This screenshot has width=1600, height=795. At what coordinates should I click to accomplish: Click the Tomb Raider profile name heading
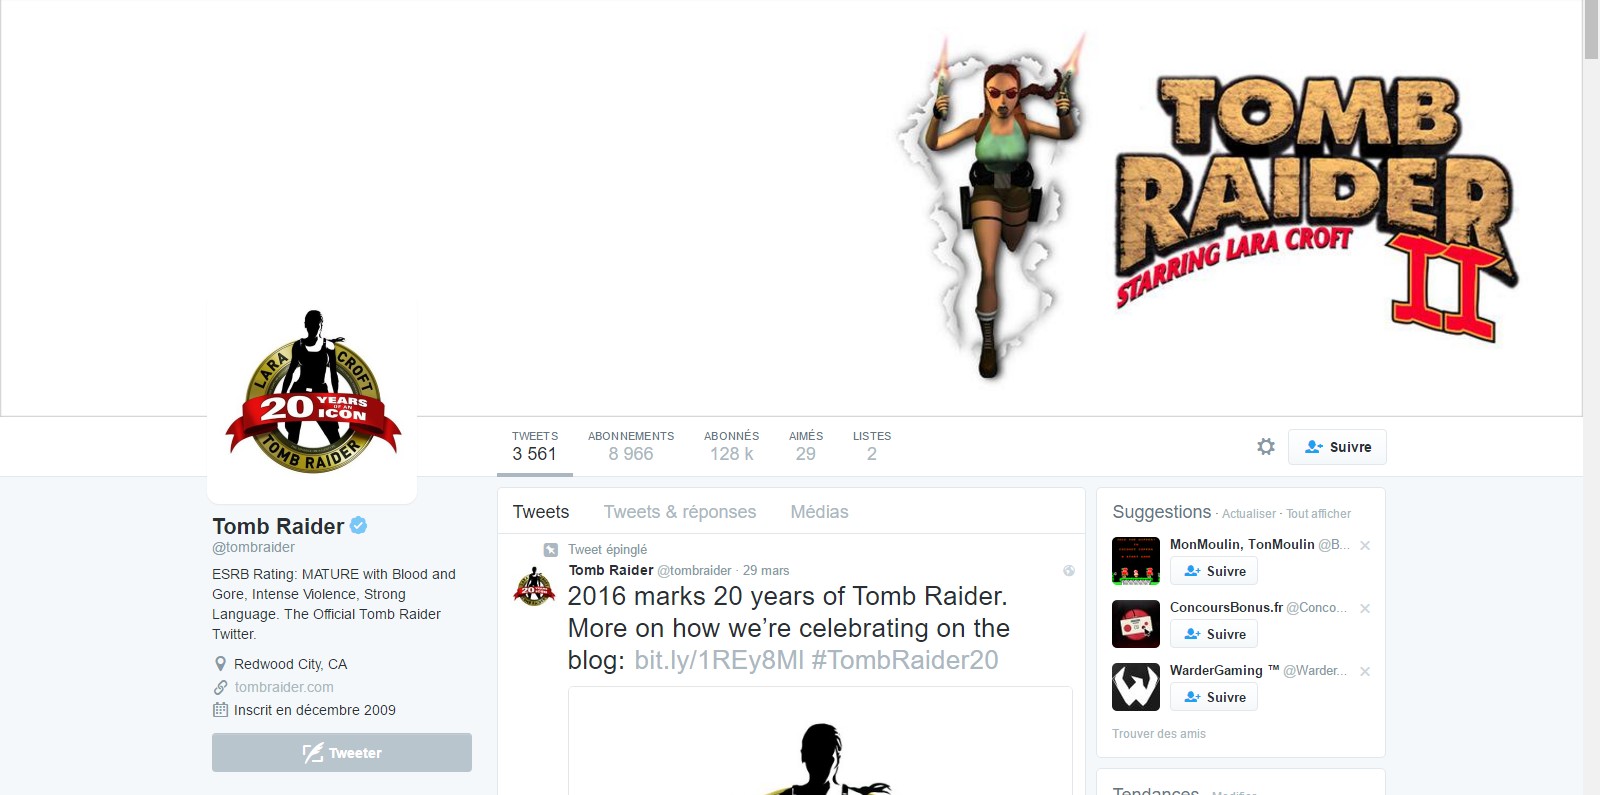[x=278, y=526]
